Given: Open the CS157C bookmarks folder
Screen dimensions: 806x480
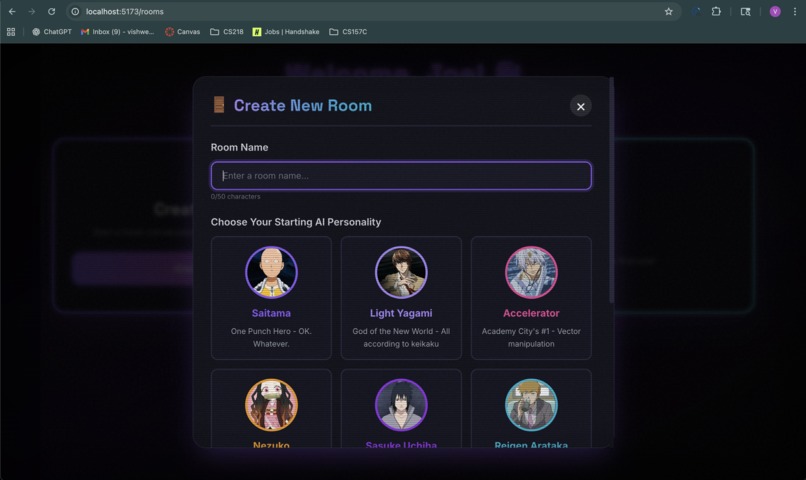Looking at the screenshot, I should [x=348, y=32].
